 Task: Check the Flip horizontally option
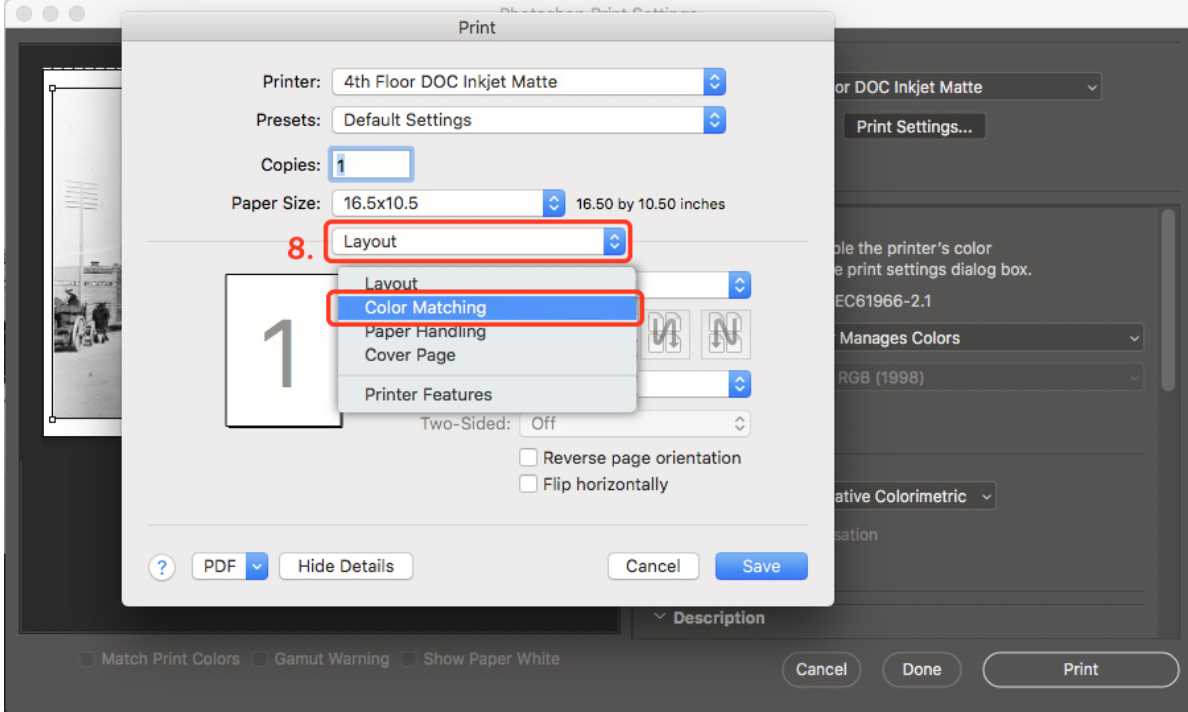[528, 484]
